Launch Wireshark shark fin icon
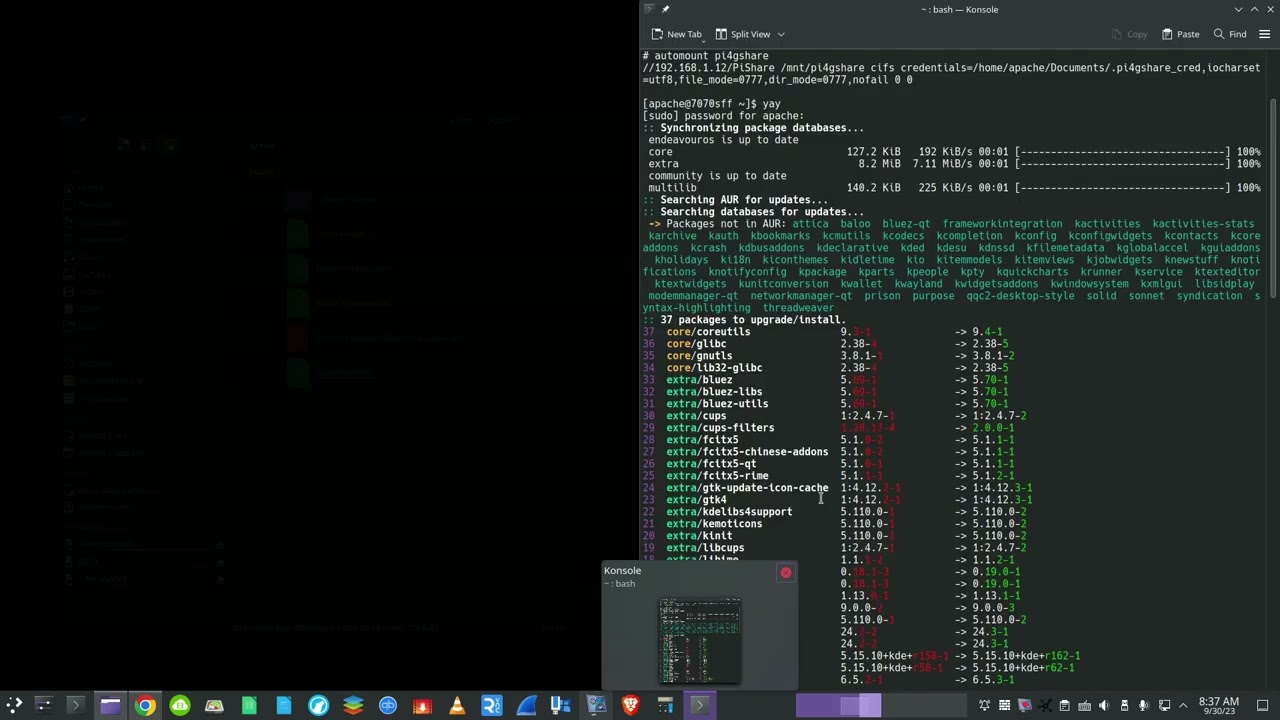 pos(526,705)
